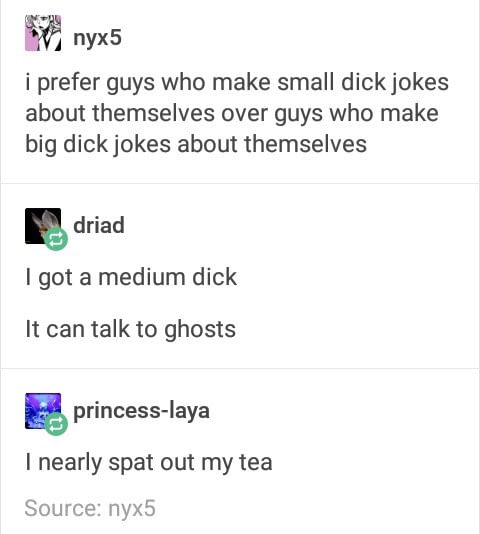Viewport: 480px width, 534px height.
Task: Click the line "big dick jokes about themselves"
Action: [x=196, y=145]
